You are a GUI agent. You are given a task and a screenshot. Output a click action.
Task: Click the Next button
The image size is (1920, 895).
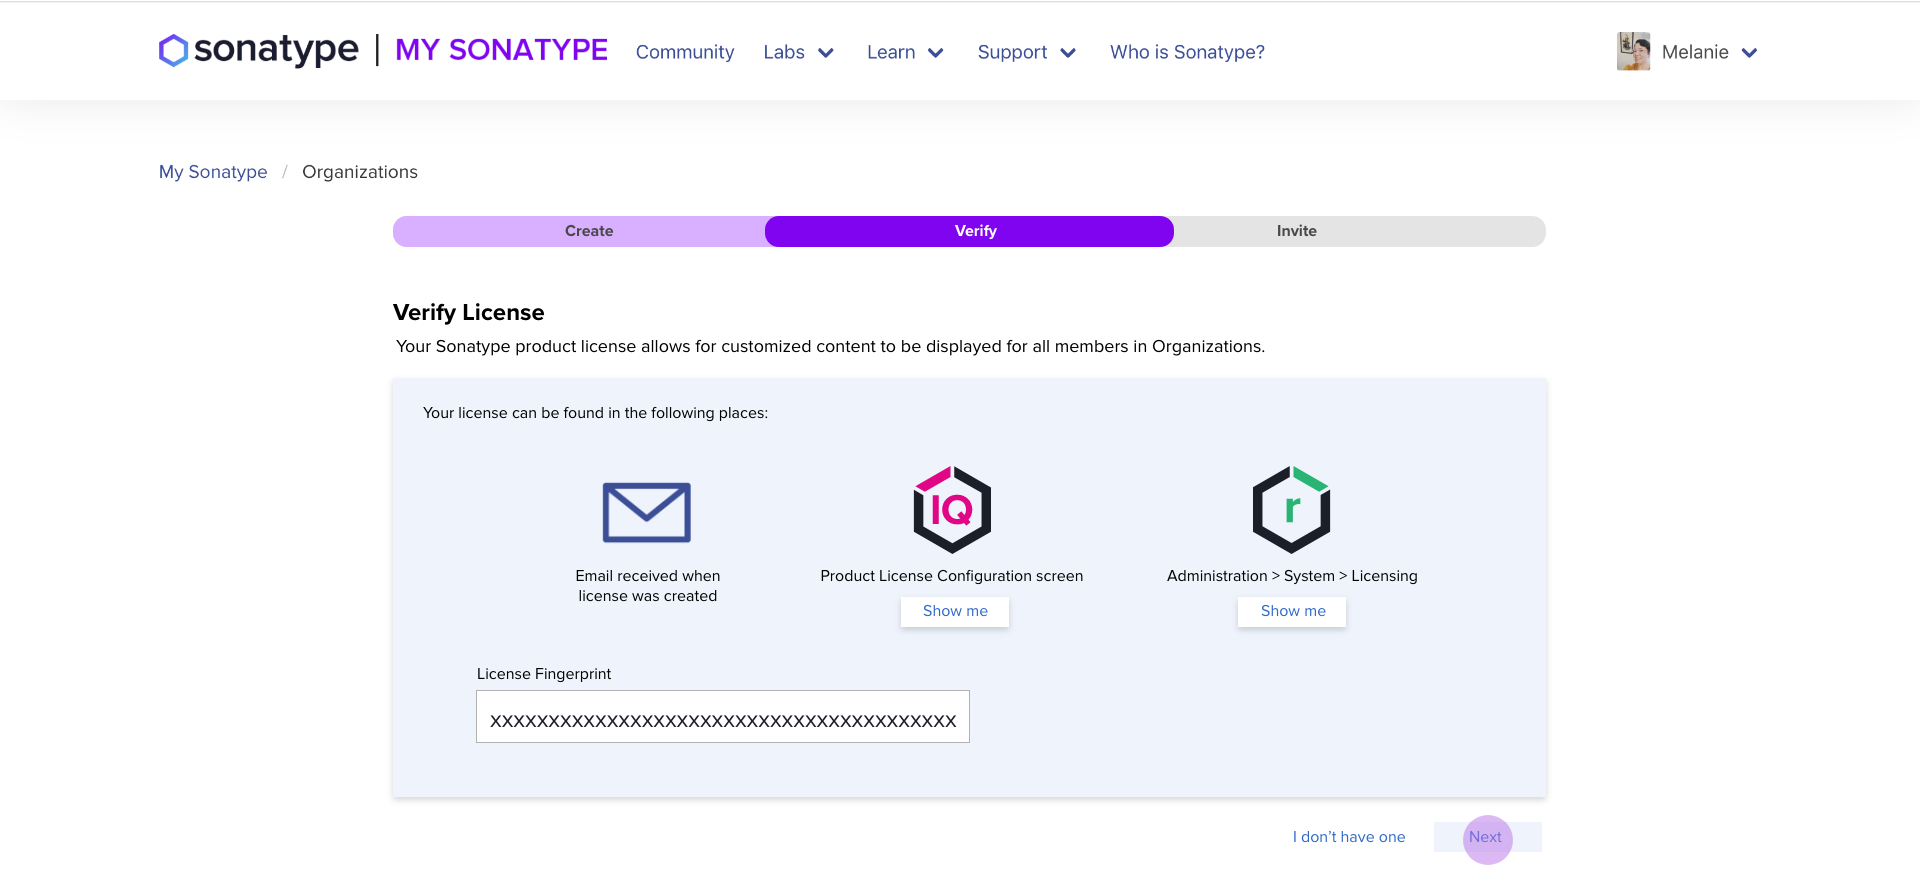click(1487, 837)
